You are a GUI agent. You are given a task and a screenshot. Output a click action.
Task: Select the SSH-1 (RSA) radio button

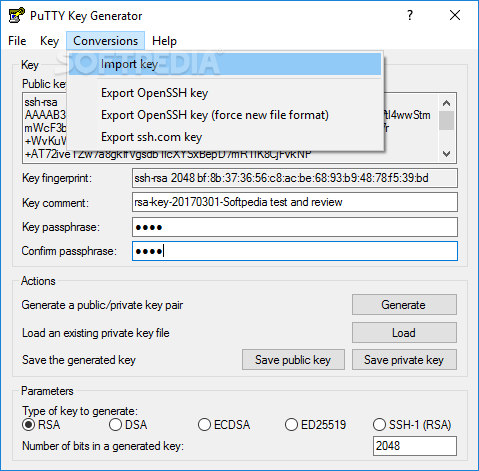coord(379,425)
